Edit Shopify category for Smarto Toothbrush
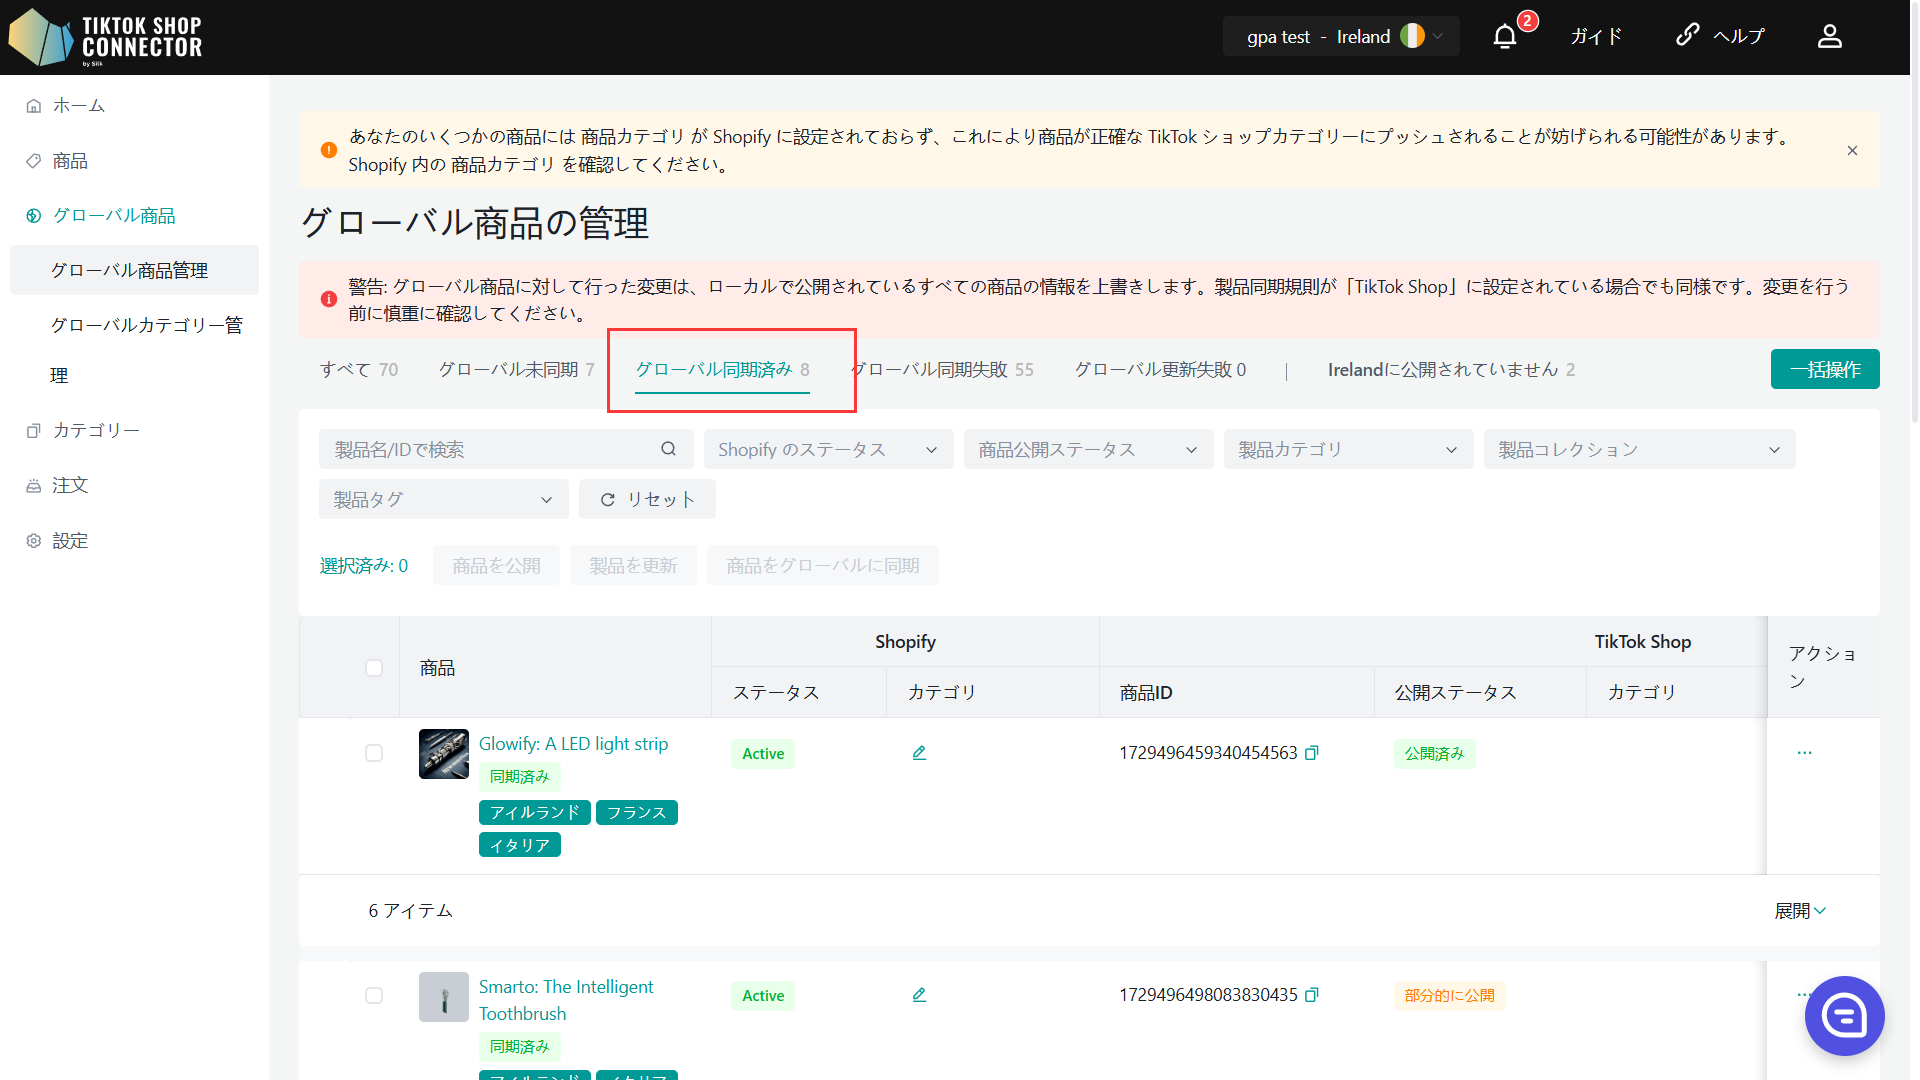 [919, 995]
